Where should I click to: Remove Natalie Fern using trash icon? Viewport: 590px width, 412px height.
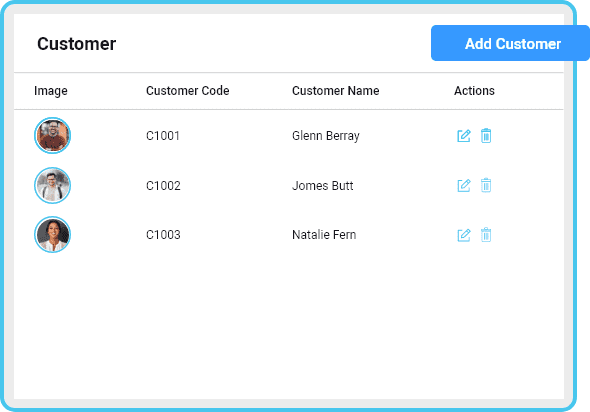click(486, 235)
